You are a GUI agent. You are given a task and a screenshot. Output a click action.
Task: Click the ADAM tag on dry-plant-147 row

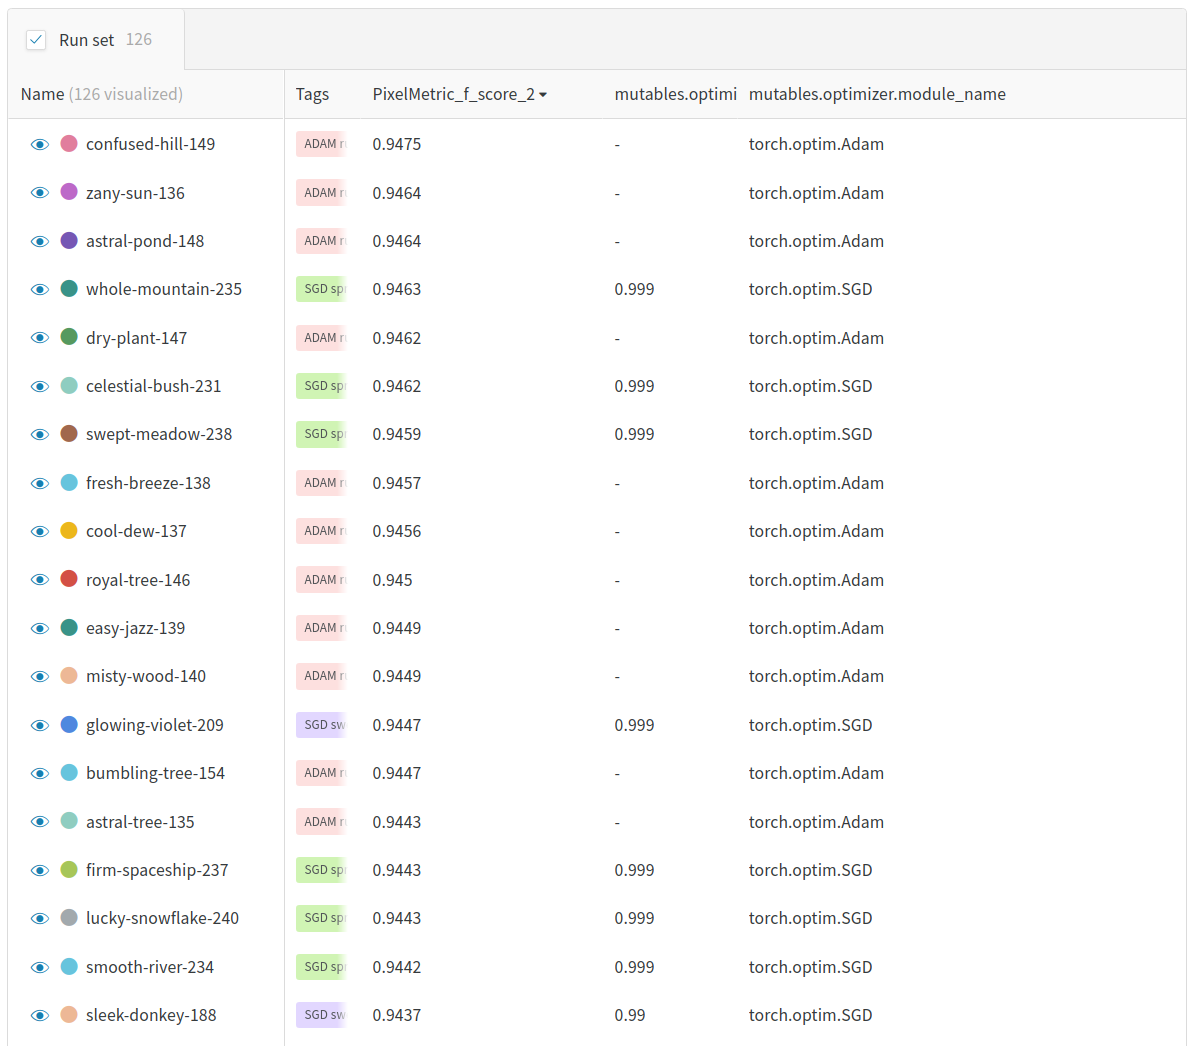[x=321, y=338]
